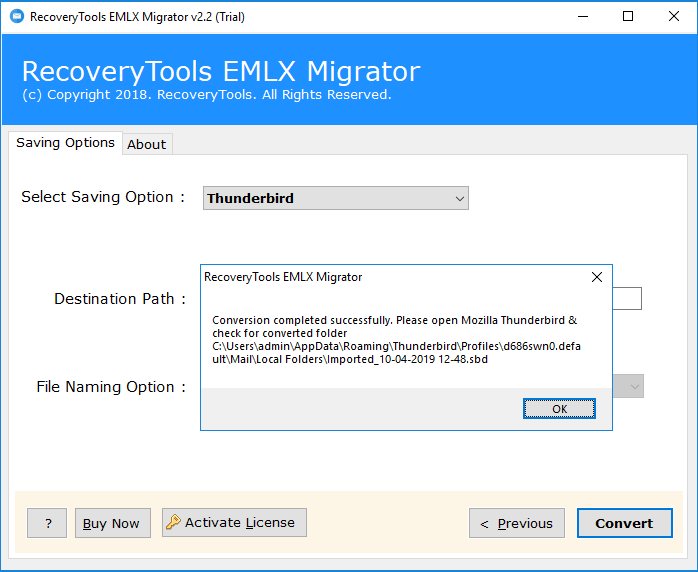Click the 'Select Saving Option :' label

(103, 197)
